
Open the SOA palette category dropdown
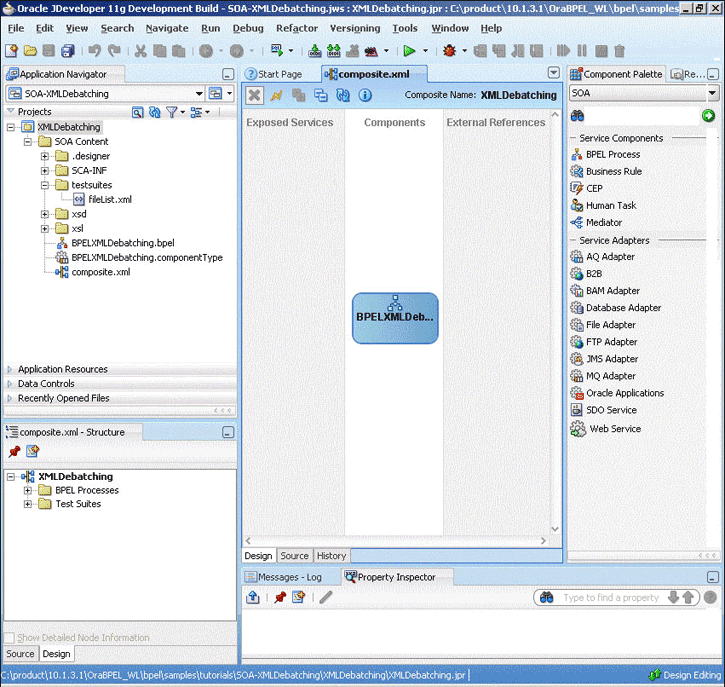pyautogui.click(x=712, y=93)
